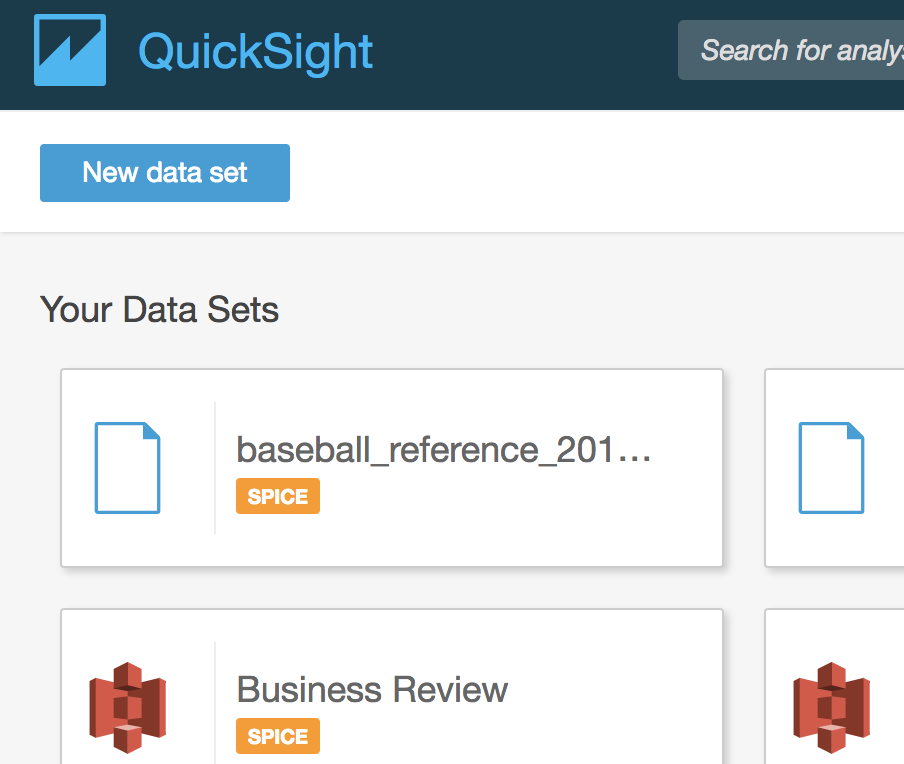Click the QuickSight brand name text

[x=255, y=51]
